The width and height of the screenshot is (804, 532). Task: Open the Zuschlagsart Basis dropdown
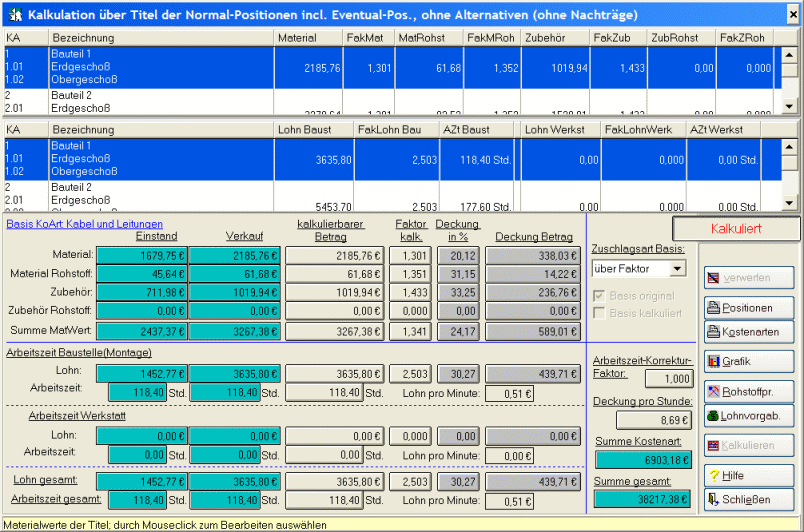[x=678, y=269]
